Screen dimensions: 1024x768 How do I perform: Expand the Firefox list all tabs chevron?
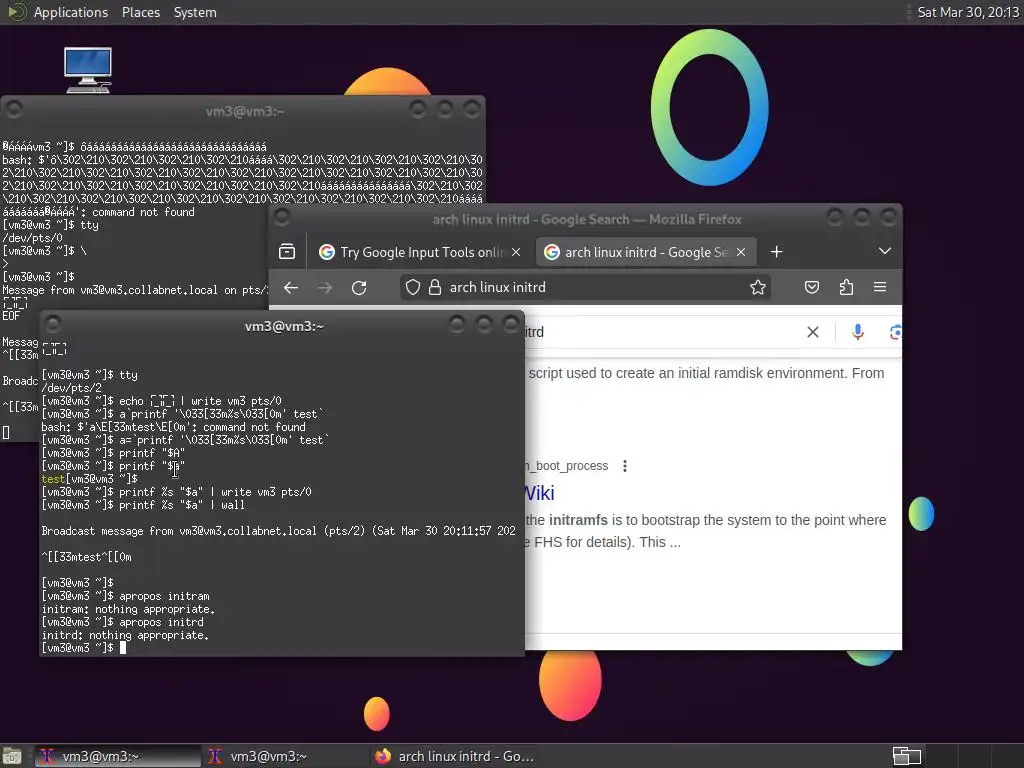(884, 251)
